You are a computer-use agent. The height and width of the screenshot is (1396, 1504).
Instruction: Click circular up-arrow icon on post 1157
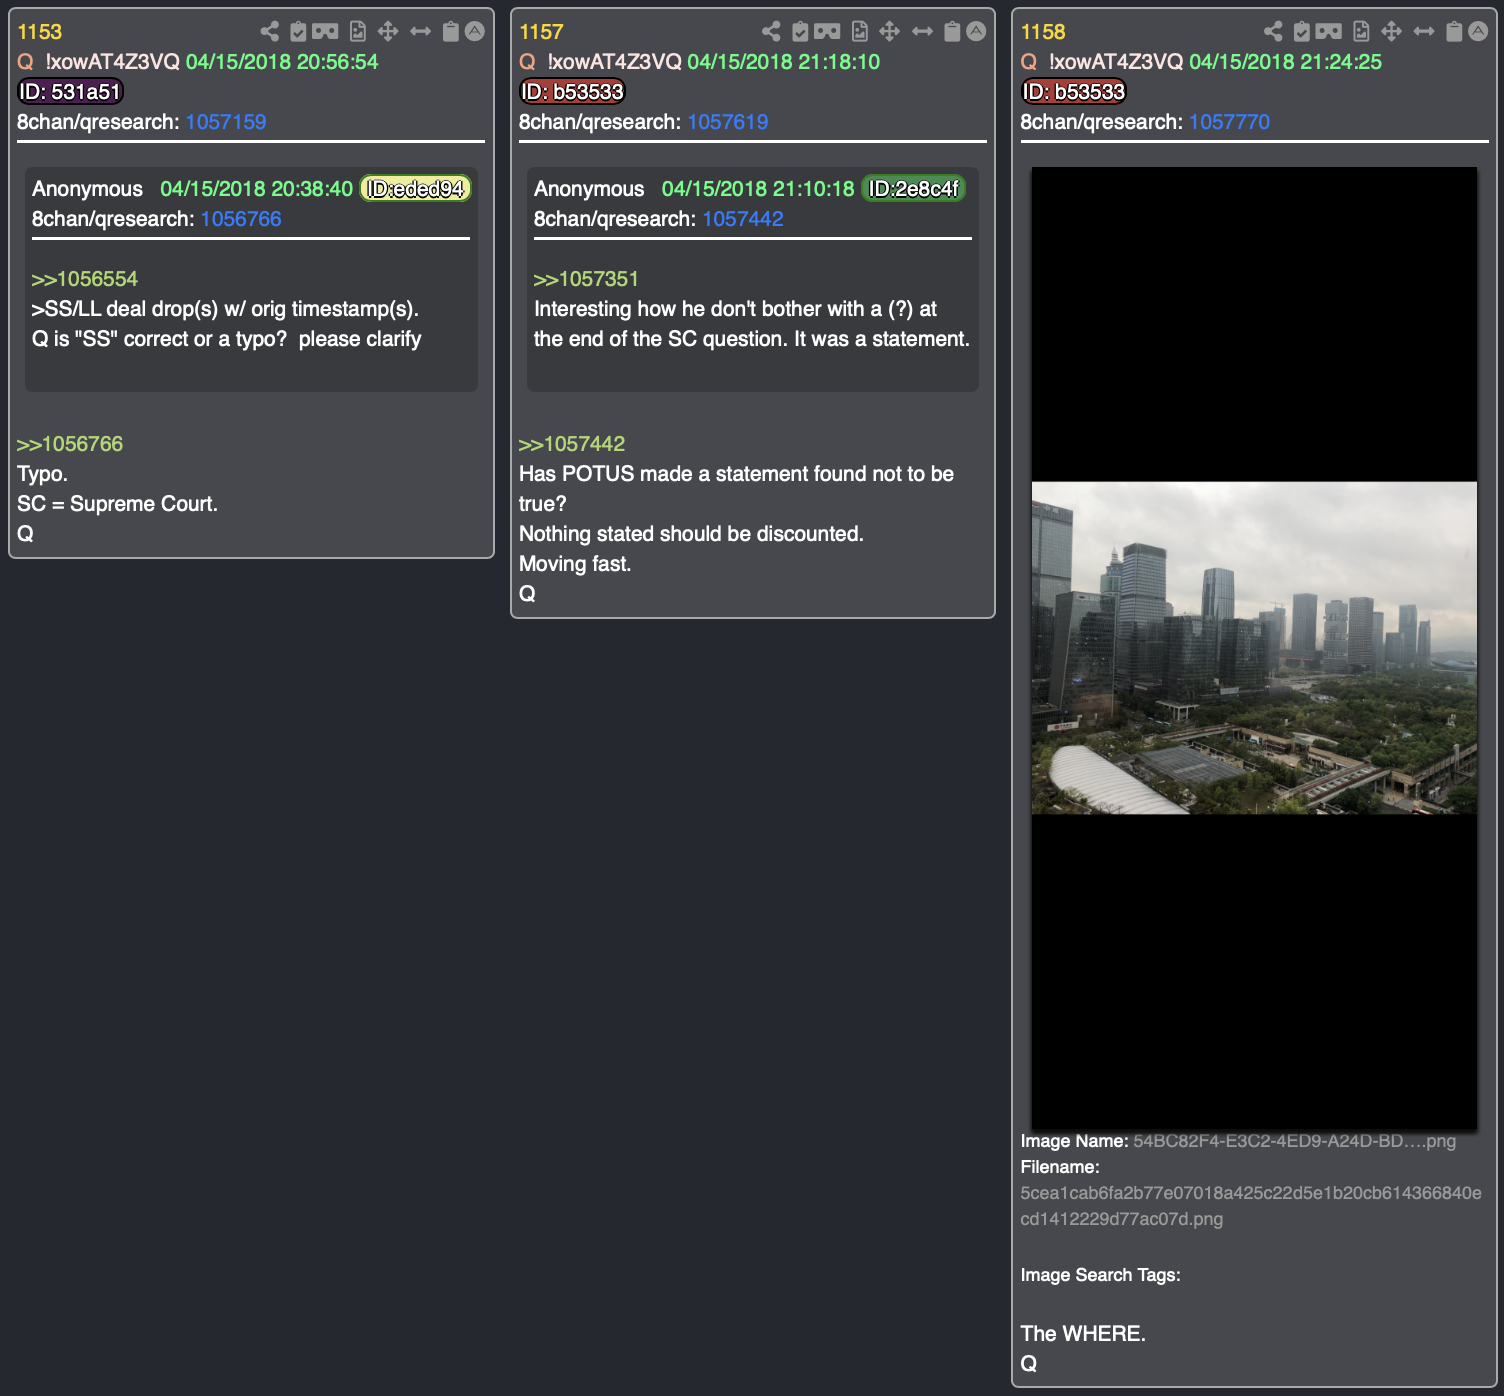tap(977, 32)
